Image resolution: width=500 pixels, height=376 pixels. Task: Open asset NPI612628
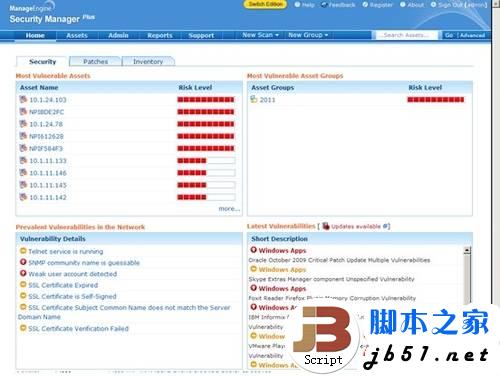pyautogui.click(x=46, y=136)
